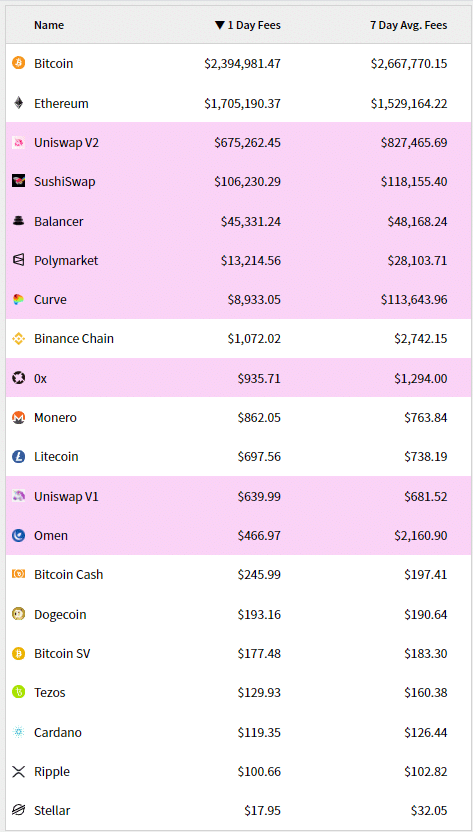Select the Cardano icon
Screen dimensions: 473x832
(x=19, y=732)
